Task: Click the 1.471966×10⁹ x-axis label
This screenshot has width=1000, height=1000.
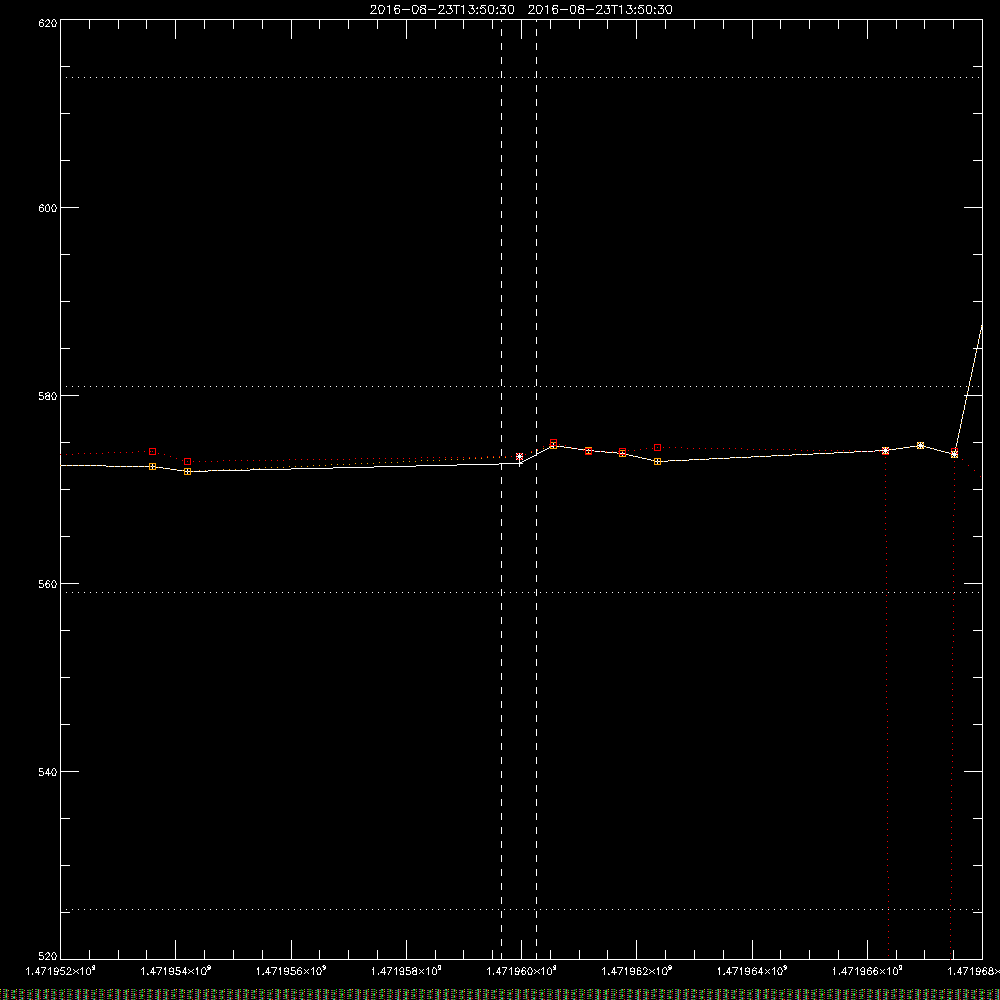Action: point(867,971)
